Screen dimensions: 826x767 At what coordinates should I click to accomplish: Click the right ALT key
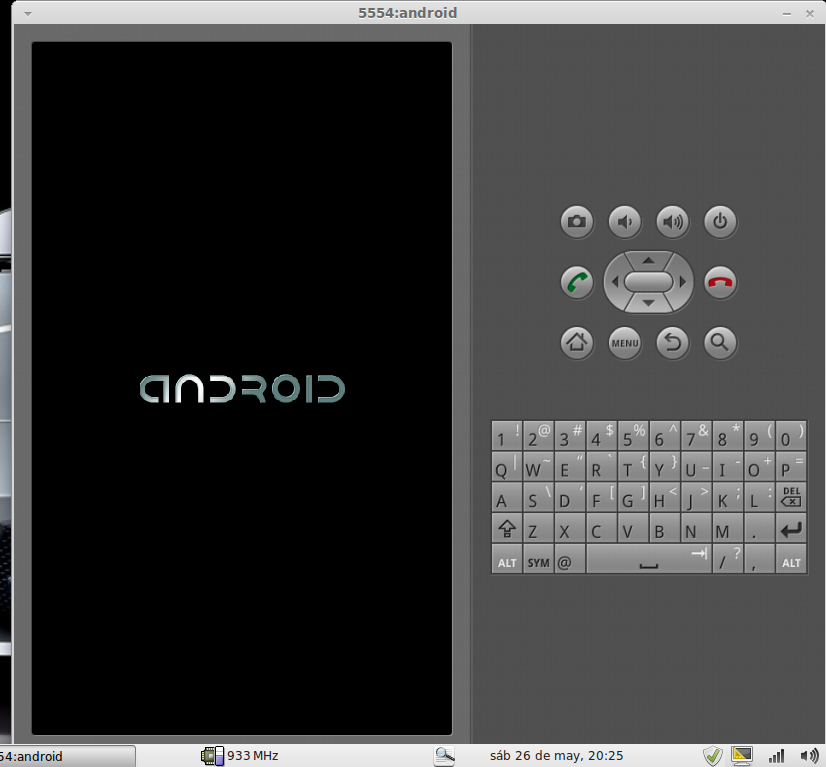pyautogui.click(x=791, y=559)
